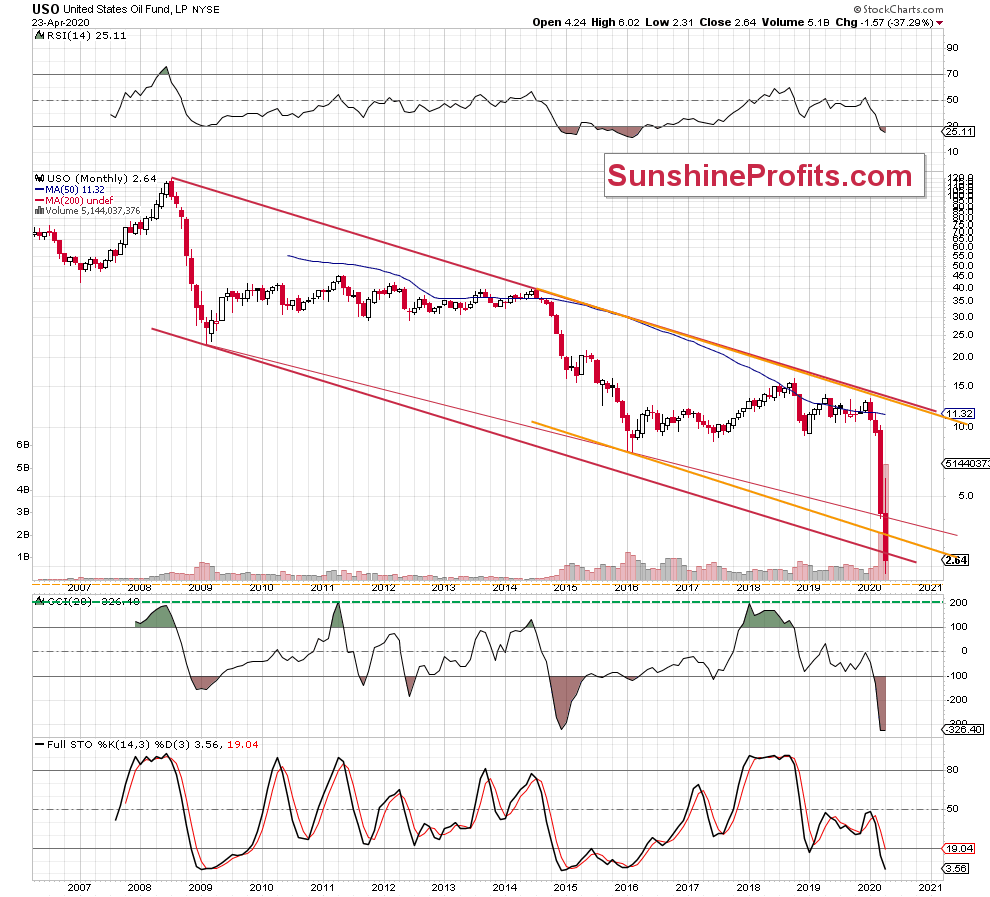This screenshot has height=897, width=990.
Task: Click the 50 level on the stochastic axis
Action: tap(952, 809)
